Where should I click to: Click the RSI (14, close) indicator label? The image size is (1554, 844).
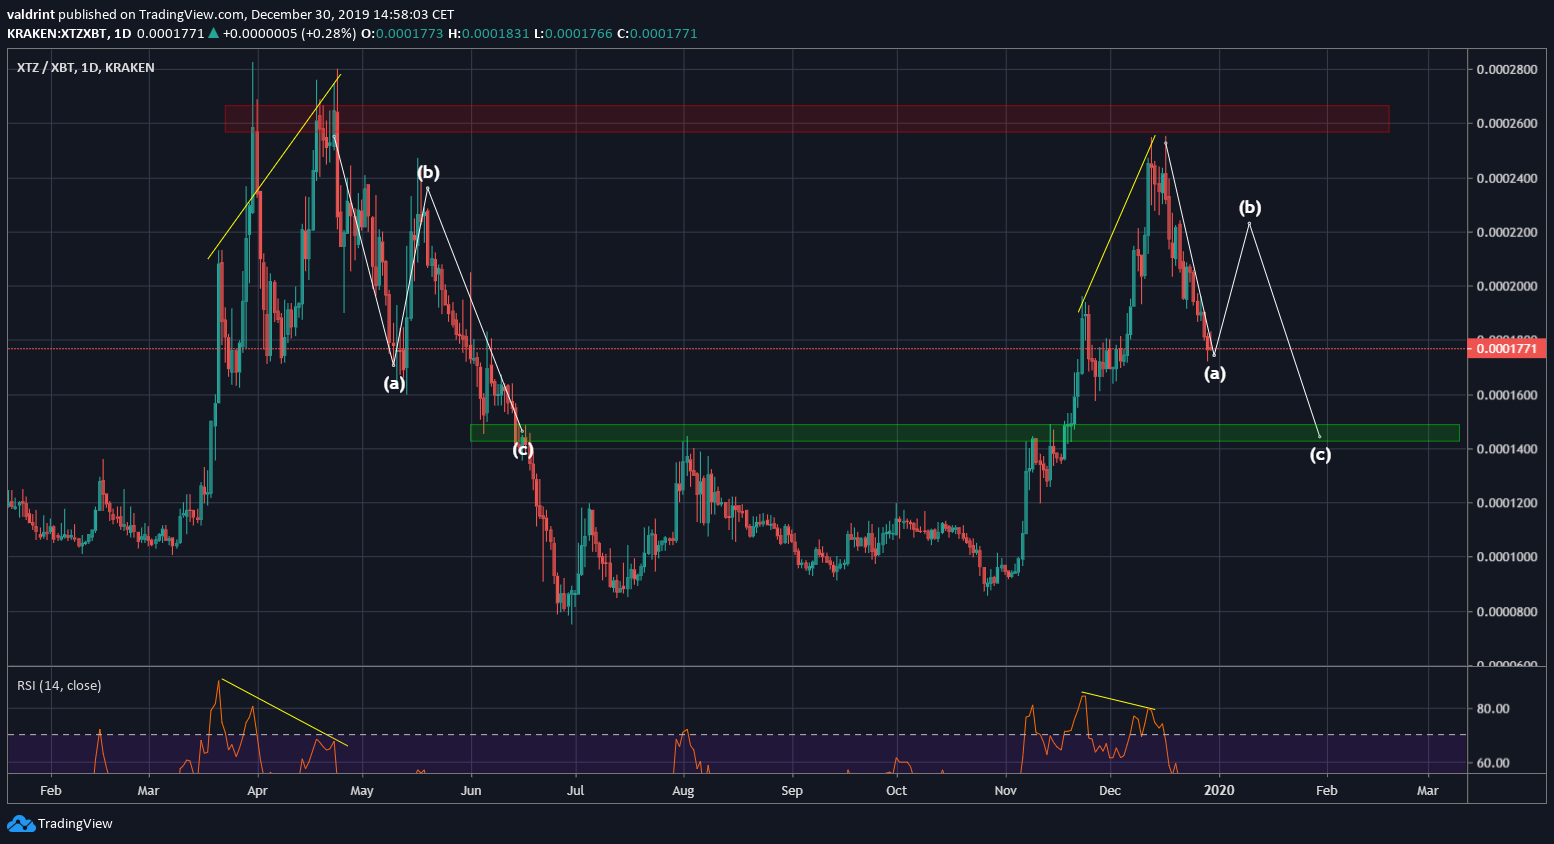pos(59,686)
